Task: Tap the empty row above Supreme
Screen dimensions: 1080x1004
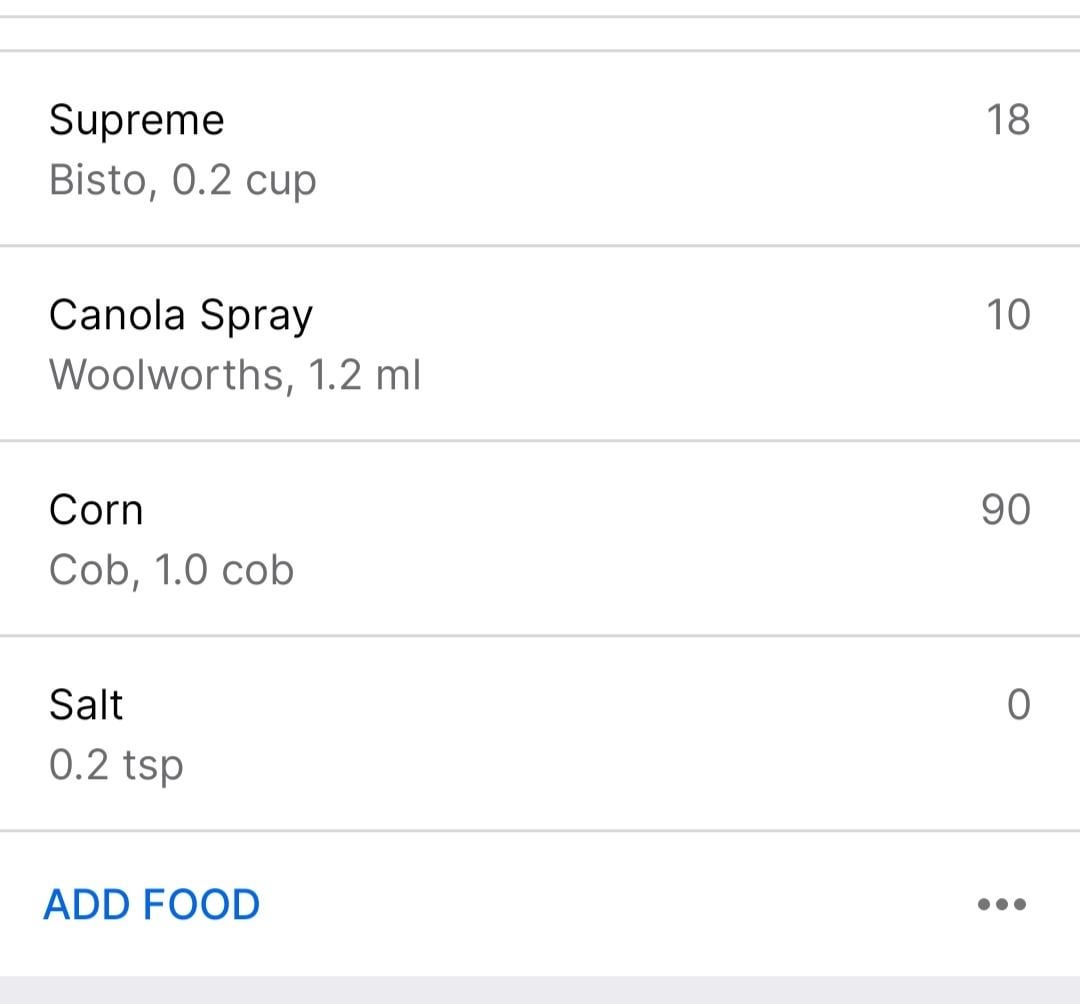Action: click(x=540, y=34)
